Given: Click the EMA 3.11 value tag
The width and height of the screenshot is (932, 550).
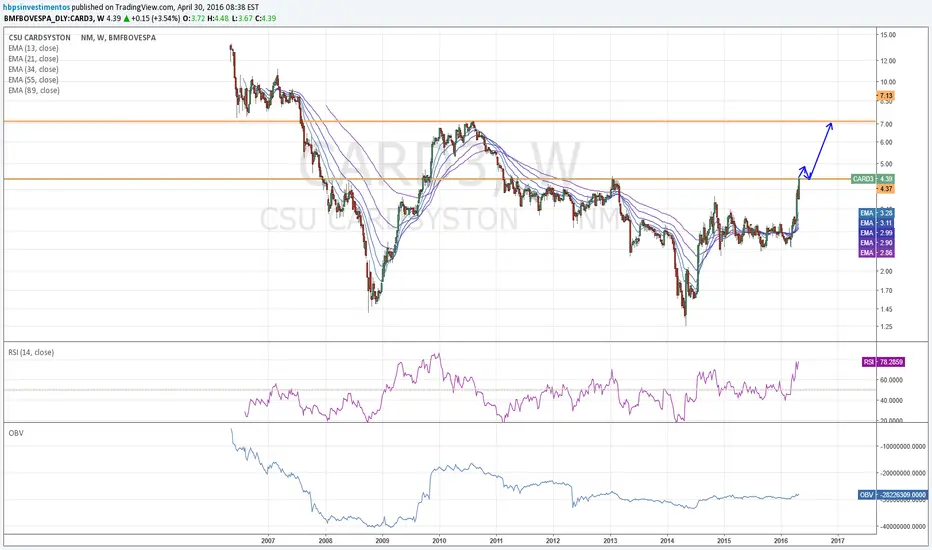Looking at the screenshot, I should (877, 223).
